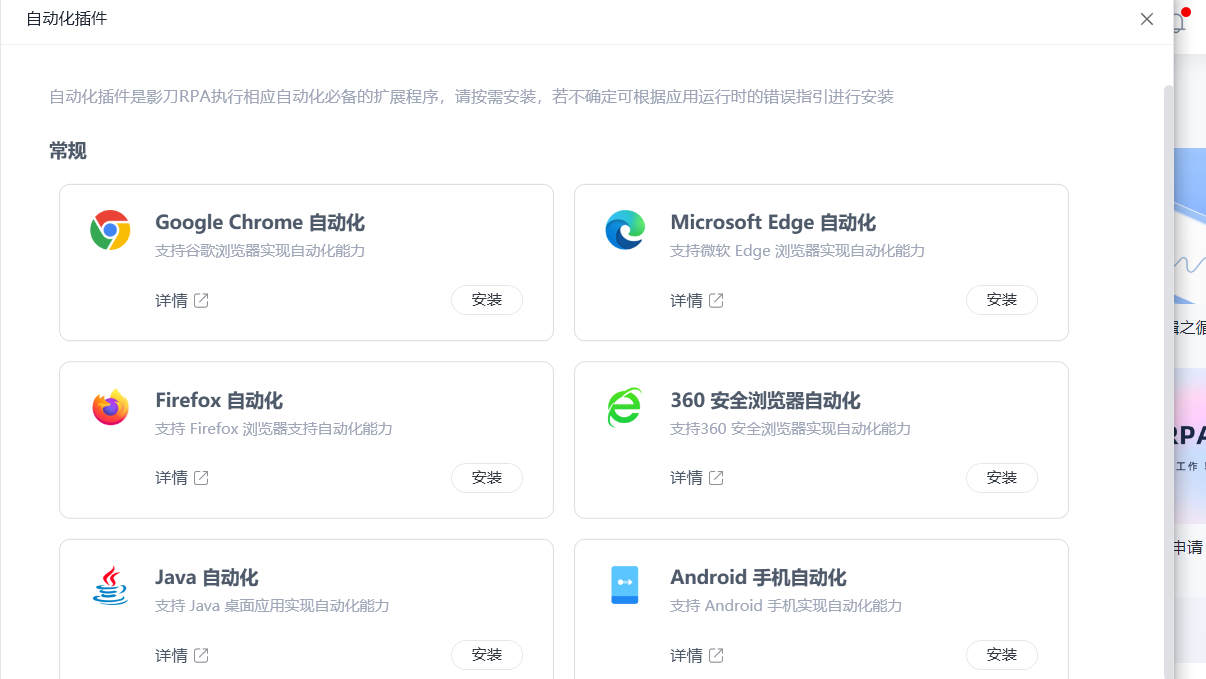The image size is (1206, 679).
Task: Install the Java automation plugin
Action: pyautogui.click(x=487, y=655)
